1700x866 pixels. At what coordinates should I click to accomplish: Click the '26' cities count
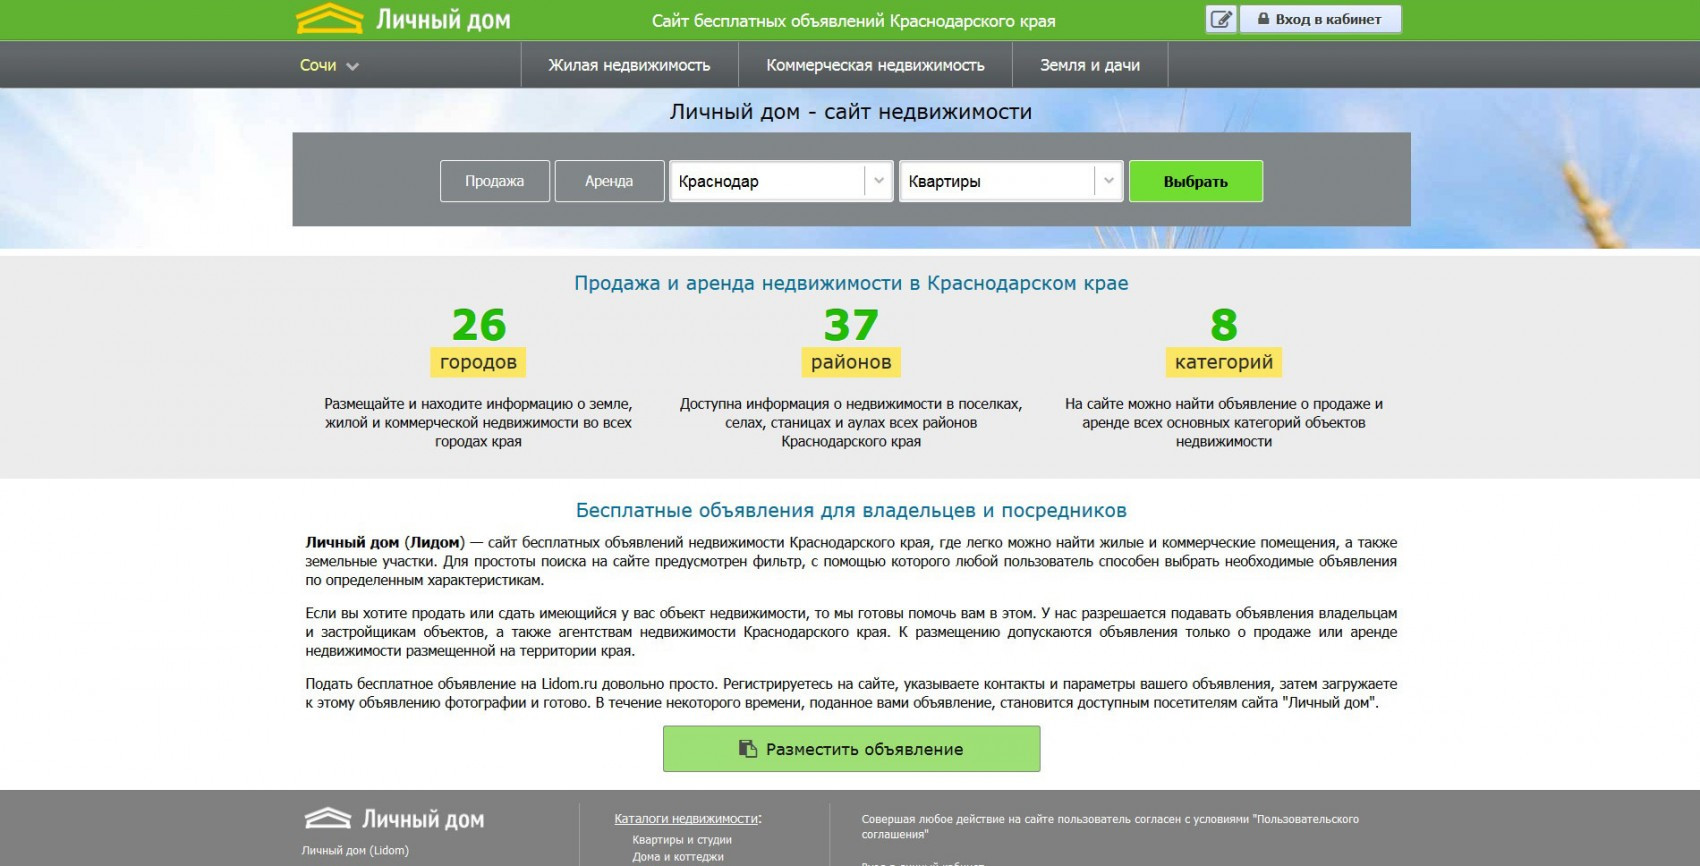(479, 325)
